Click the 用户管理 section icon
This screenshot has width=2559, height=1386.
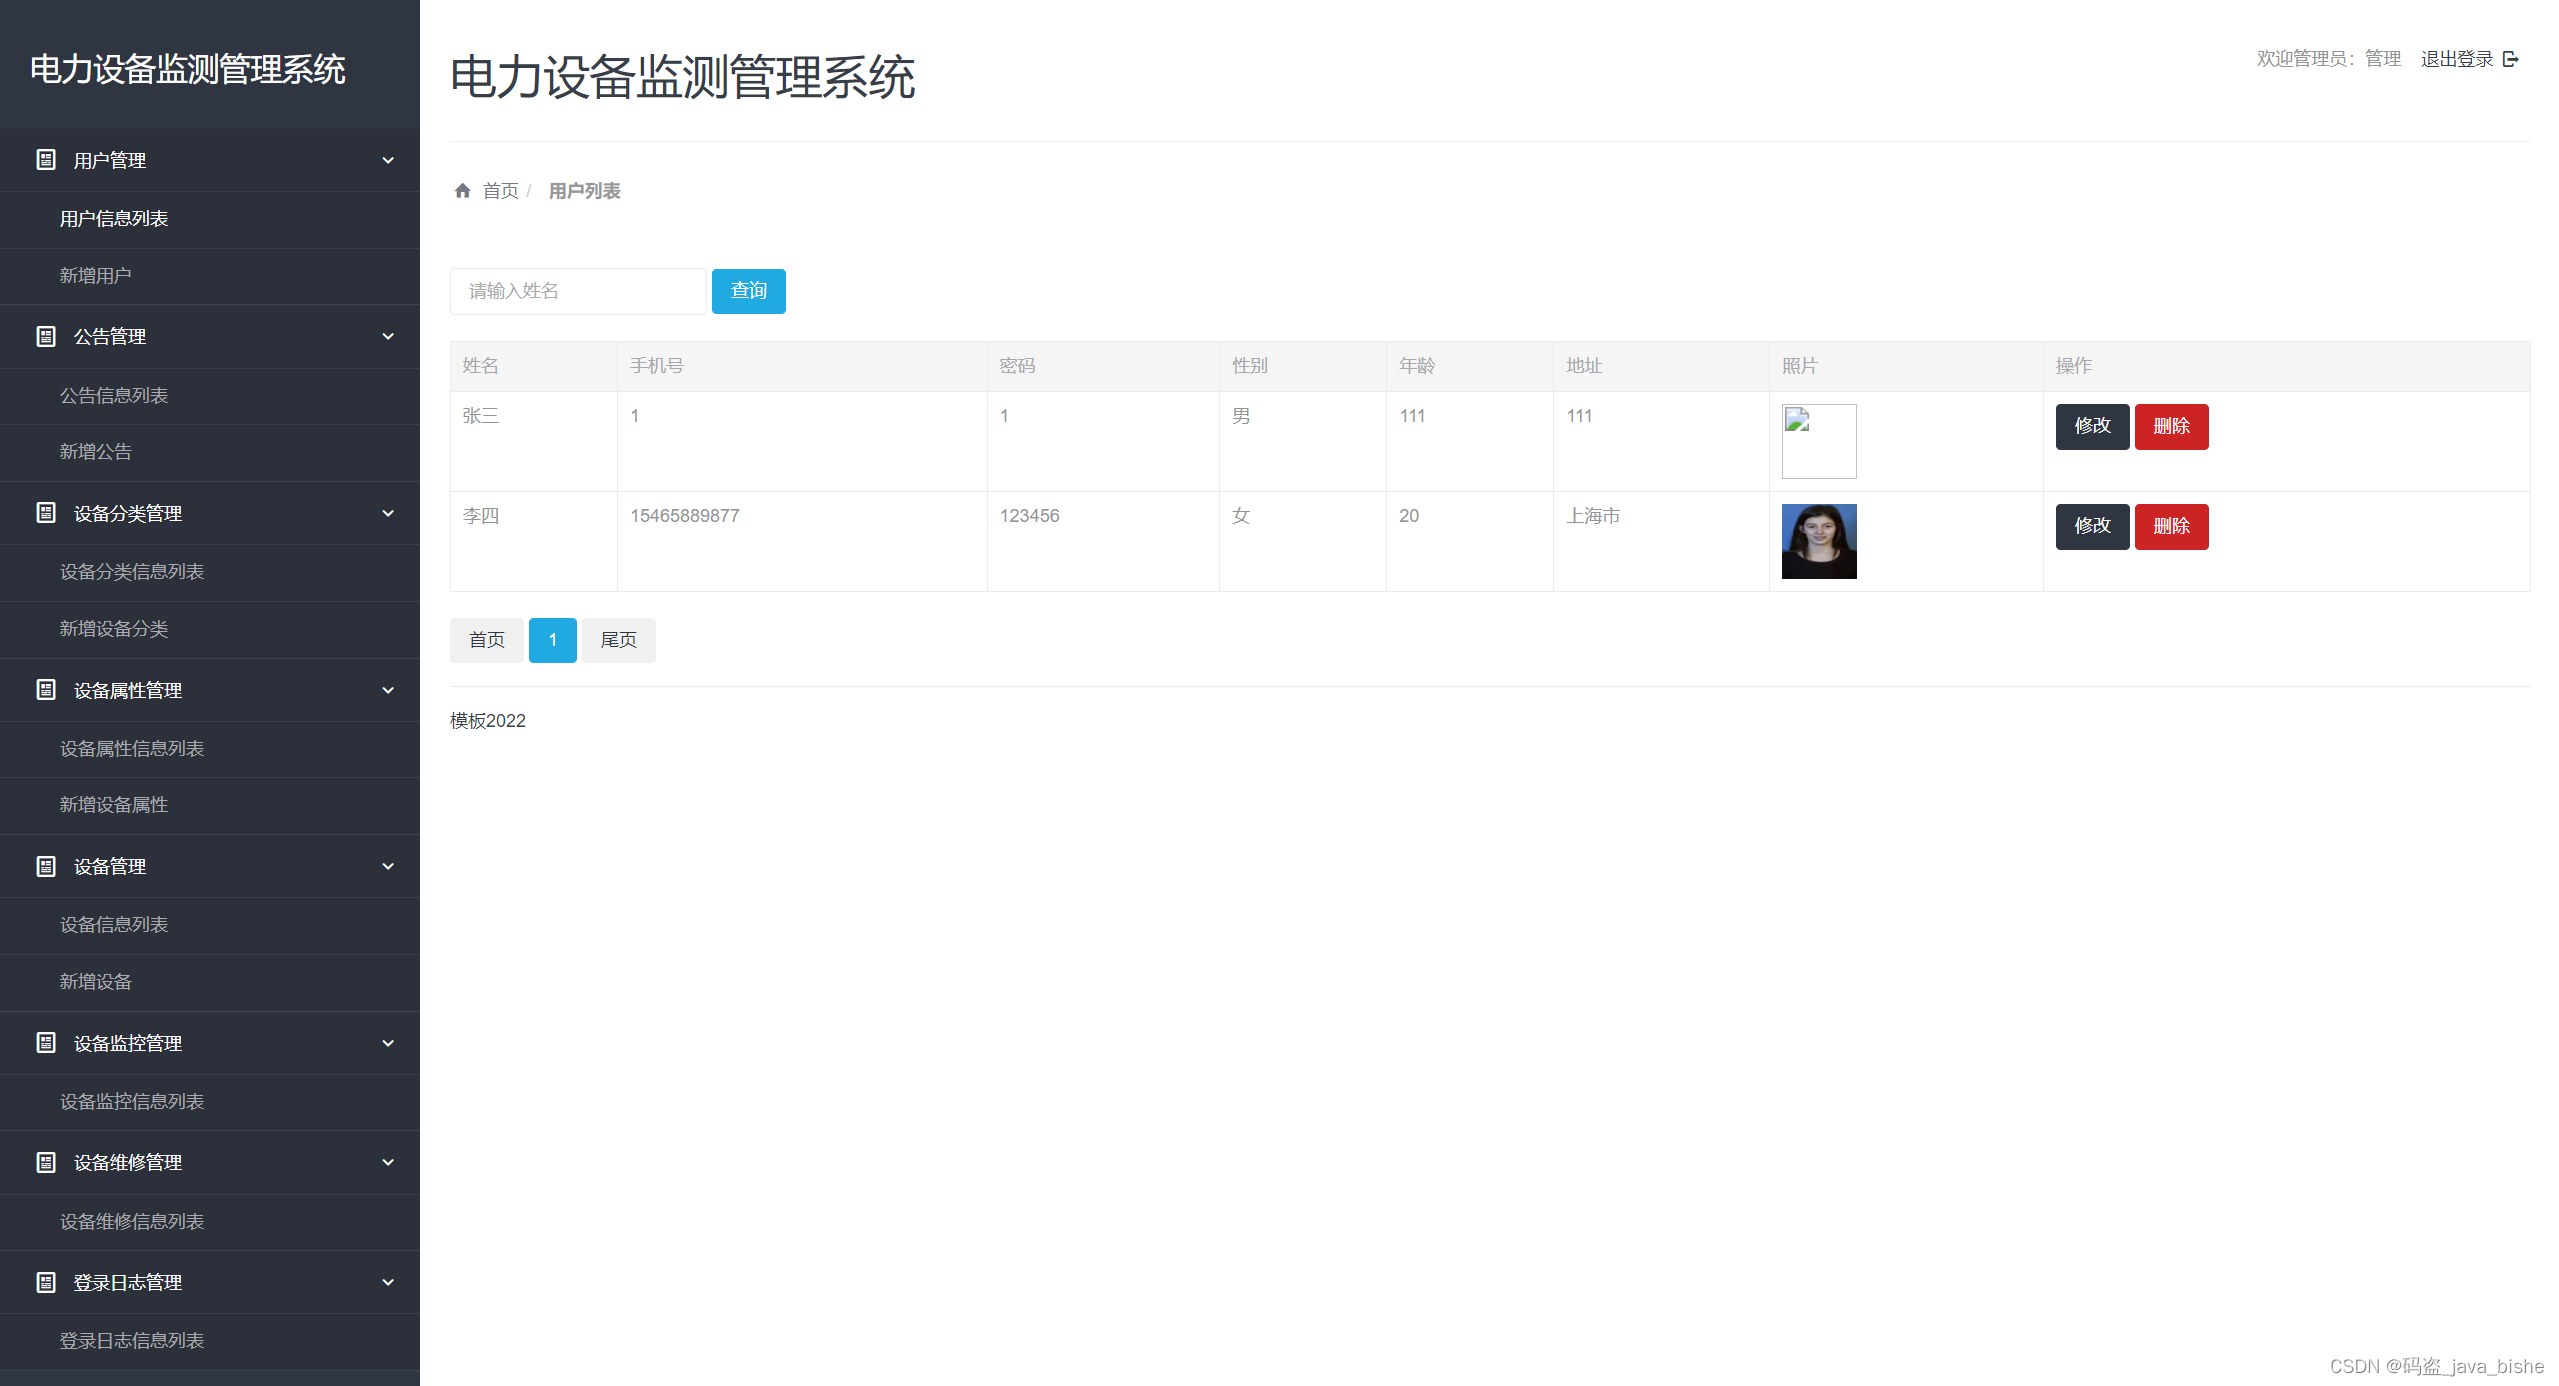(46, 160)
